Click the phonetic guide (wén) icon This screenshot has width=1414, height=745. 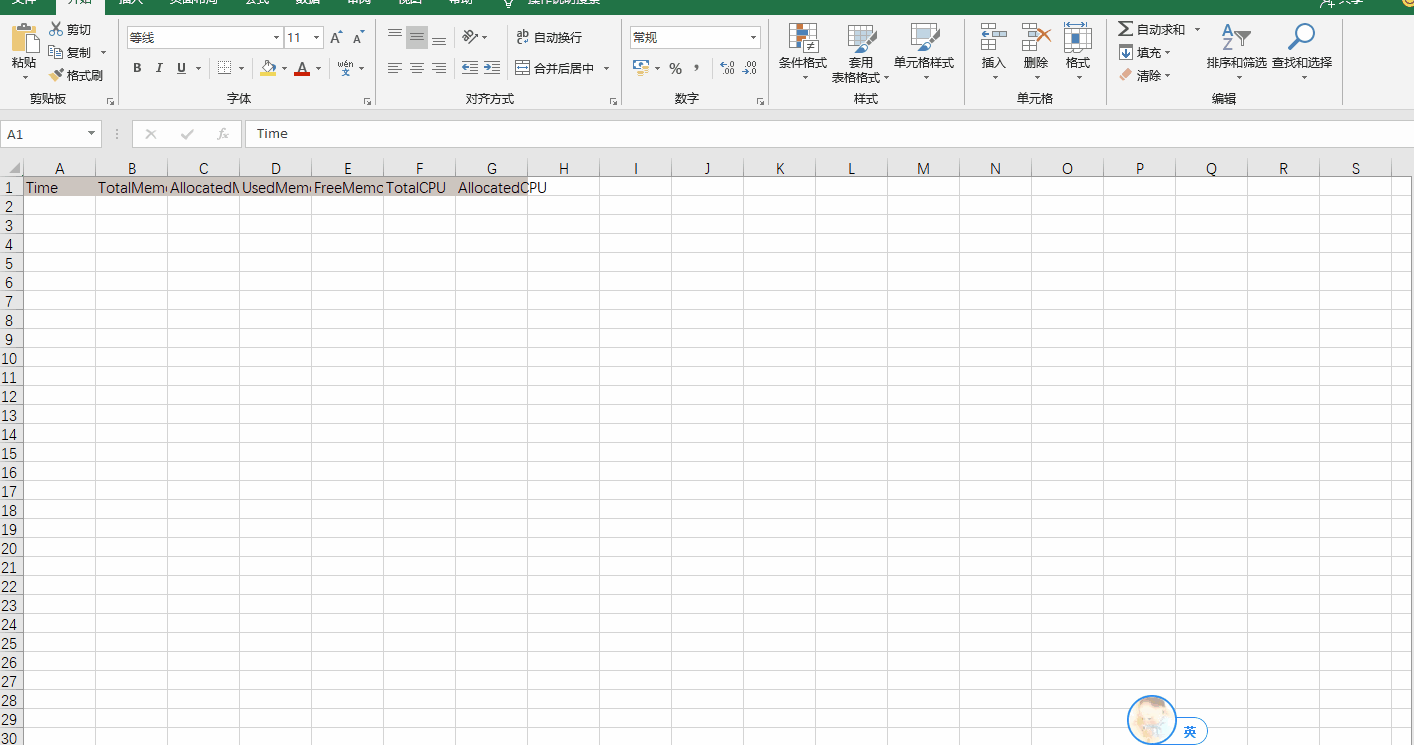[x=345, y=68]
